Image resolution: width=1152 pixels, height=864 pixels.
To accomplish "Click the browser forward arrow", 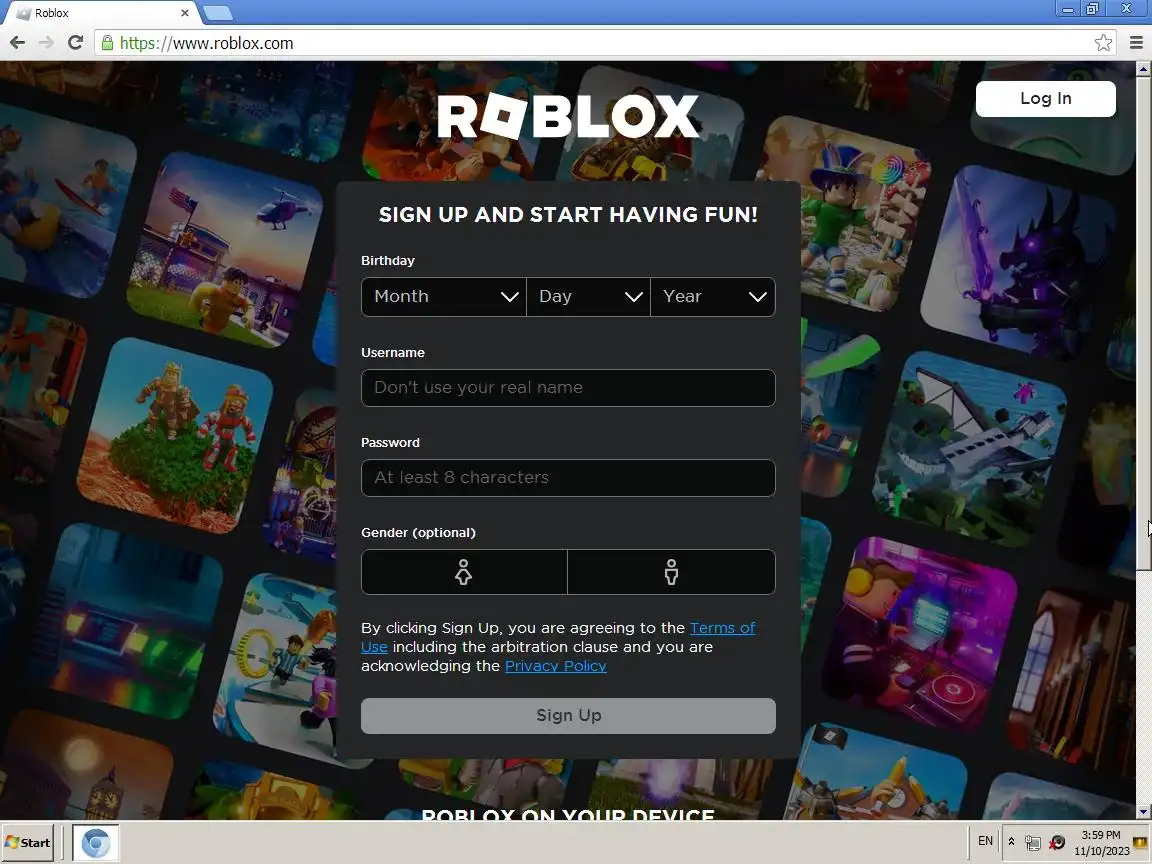I will click(x=46, y=43).
